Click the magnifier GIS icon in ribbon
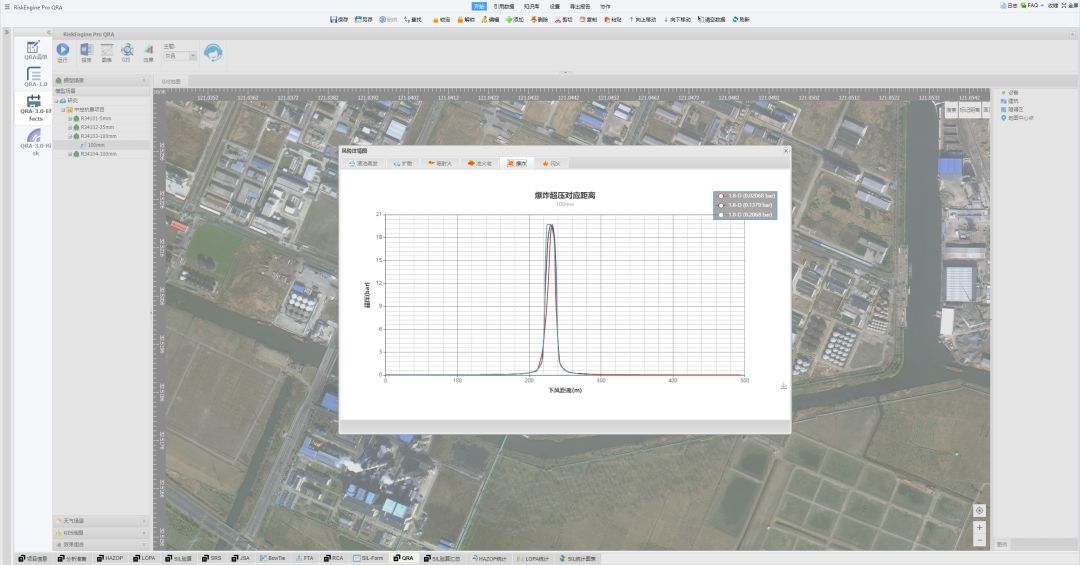Screen dimensions: 1080x565 point(127,50)
